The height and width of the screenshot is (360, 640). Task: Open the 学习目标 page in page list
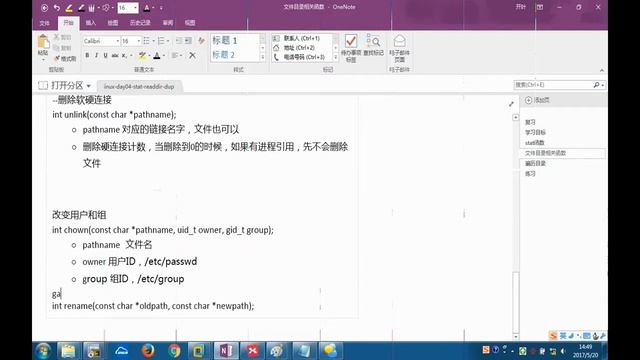click(535, 132)
